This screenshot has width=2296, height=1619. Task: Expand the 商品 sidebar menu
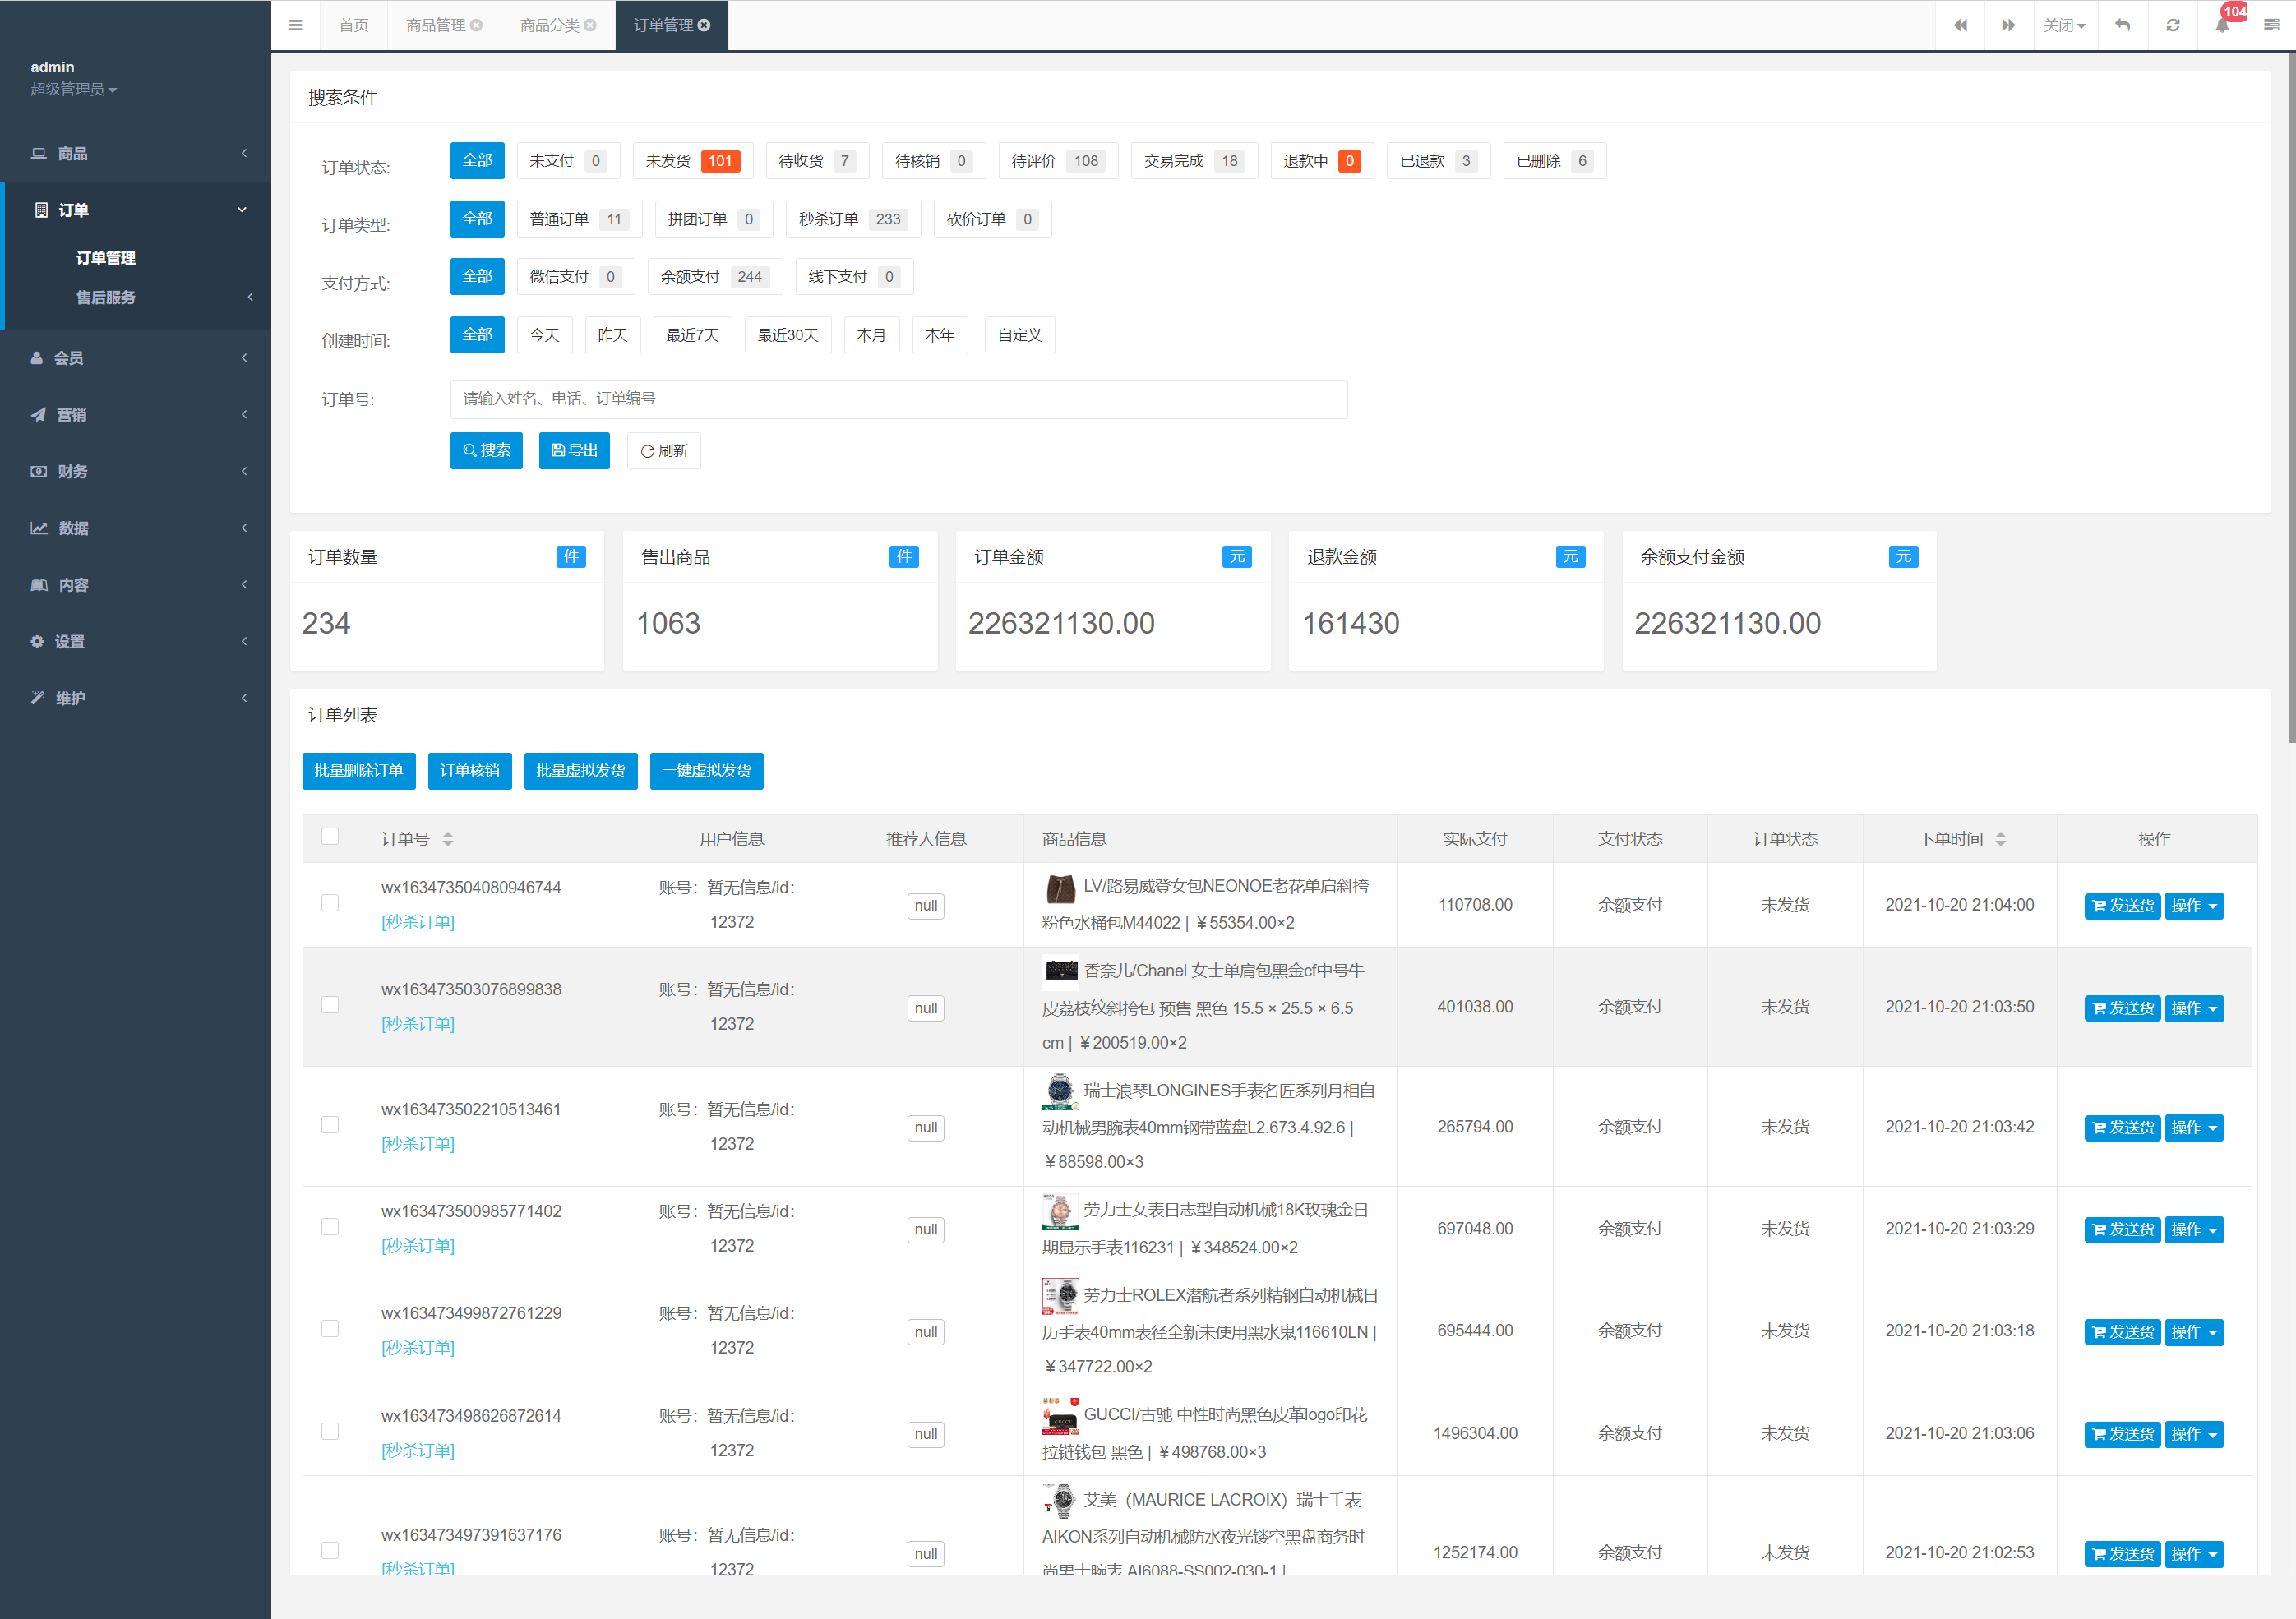coord(135,153)
